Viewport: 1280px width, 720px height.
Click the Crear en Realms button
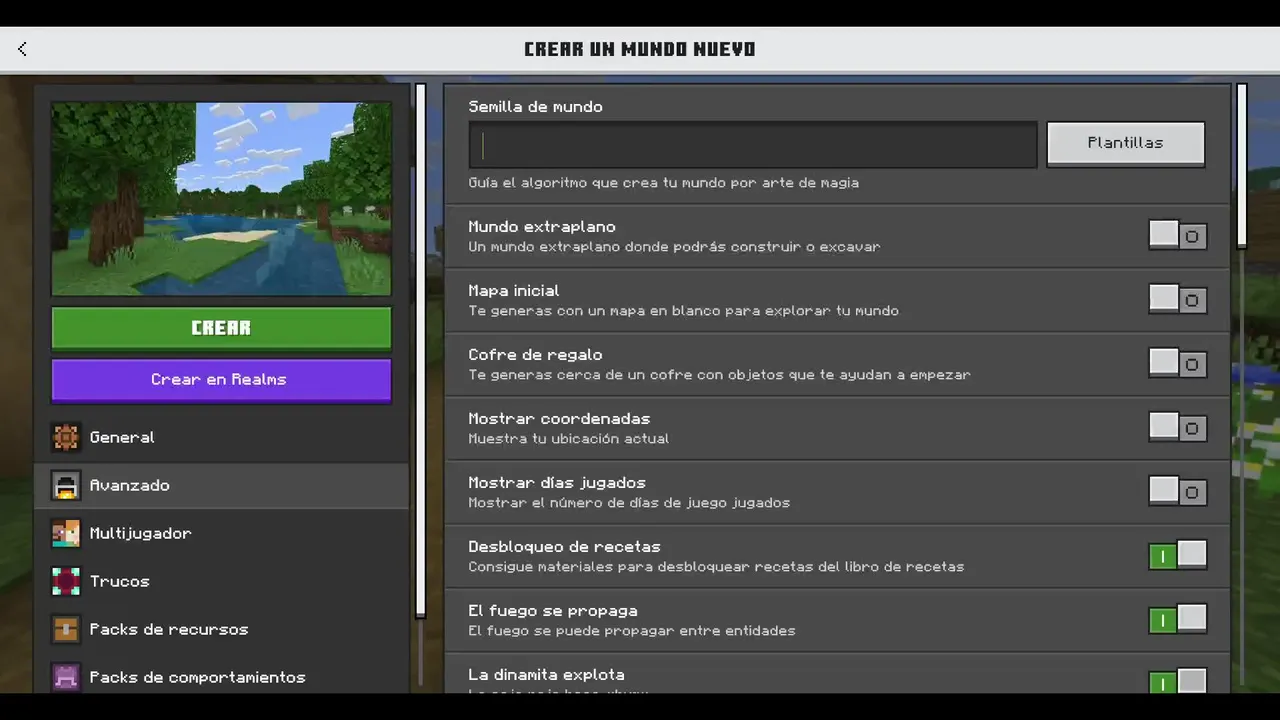[221, 380]
